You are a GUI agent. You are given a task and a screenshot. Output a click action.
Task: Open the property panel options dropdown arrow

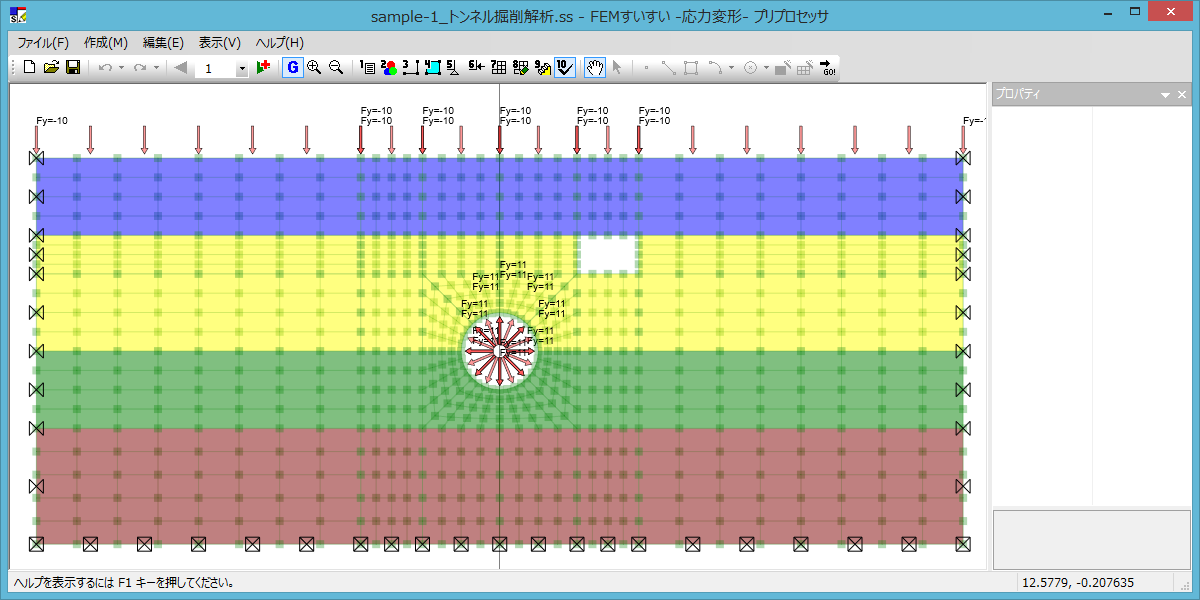tap(1165, 94)
